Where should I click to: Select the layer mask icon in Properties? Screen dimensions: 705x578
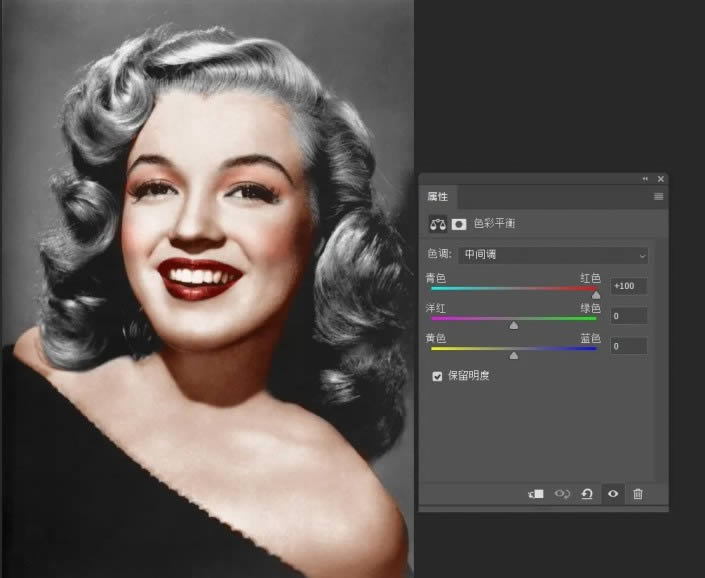click(x=459, y=224)
